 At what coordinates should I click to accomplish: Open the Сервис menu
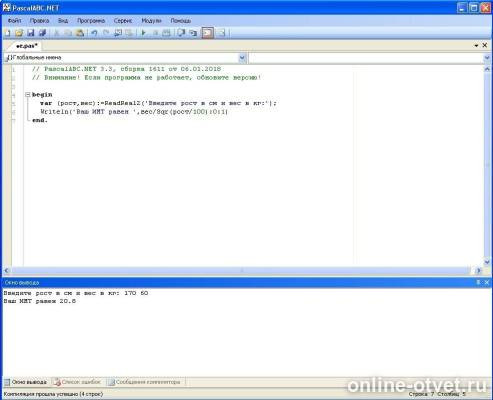click(123, 21)
